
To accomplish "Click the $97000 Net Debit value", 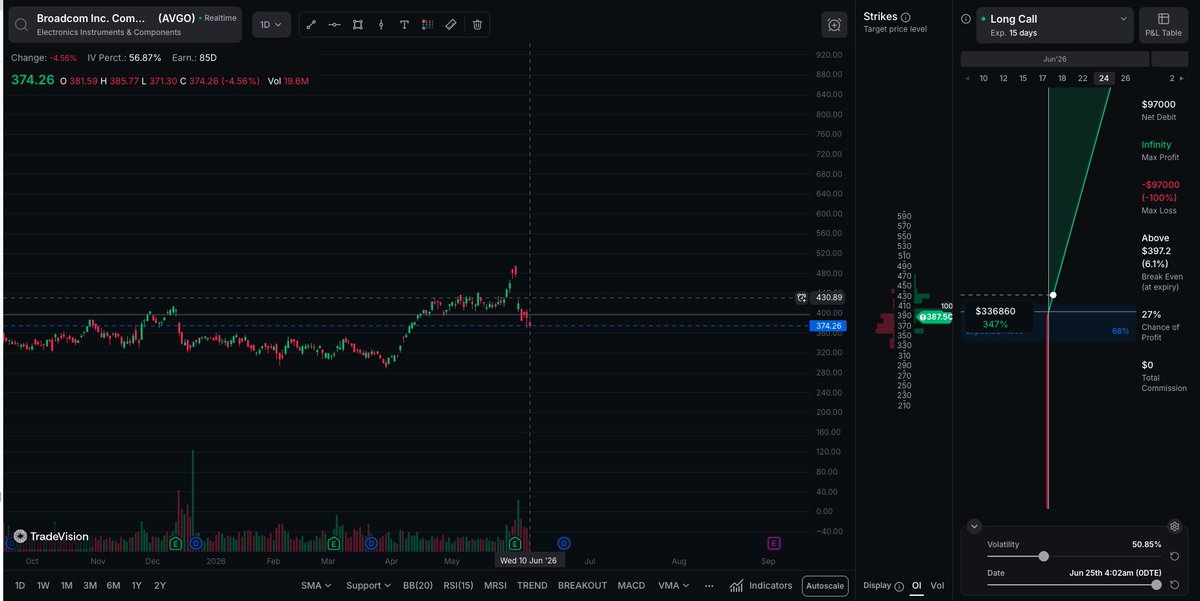I will tap(1159, 104).
